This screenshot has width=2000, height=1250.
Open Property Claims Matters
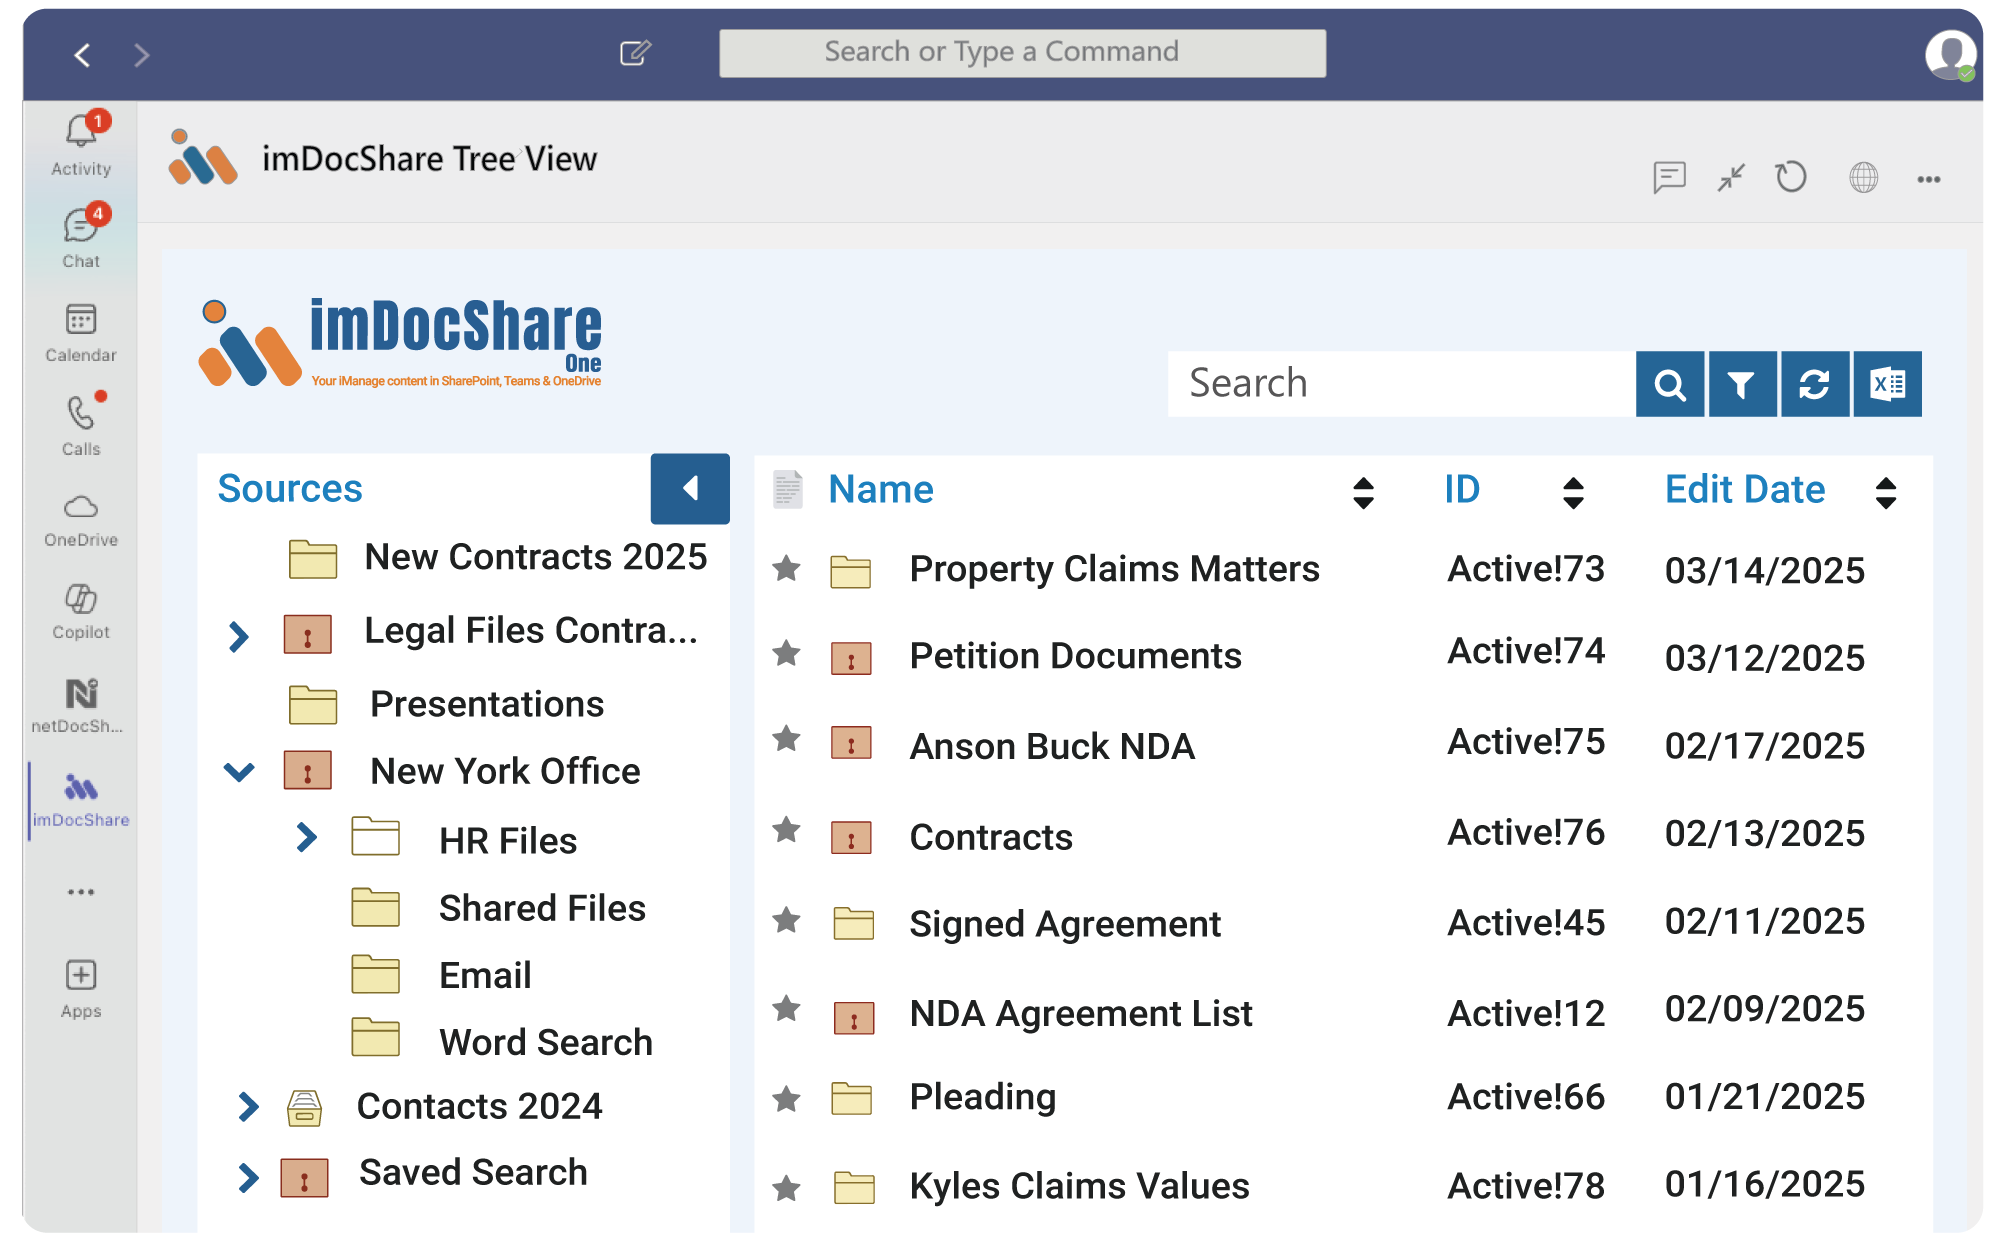pyautogui.click(x=1115, y=569)
